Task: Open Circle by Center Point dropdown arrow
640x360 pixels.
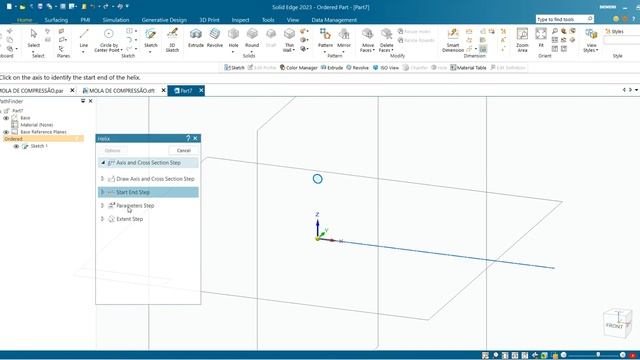Action: coord(122,50)
